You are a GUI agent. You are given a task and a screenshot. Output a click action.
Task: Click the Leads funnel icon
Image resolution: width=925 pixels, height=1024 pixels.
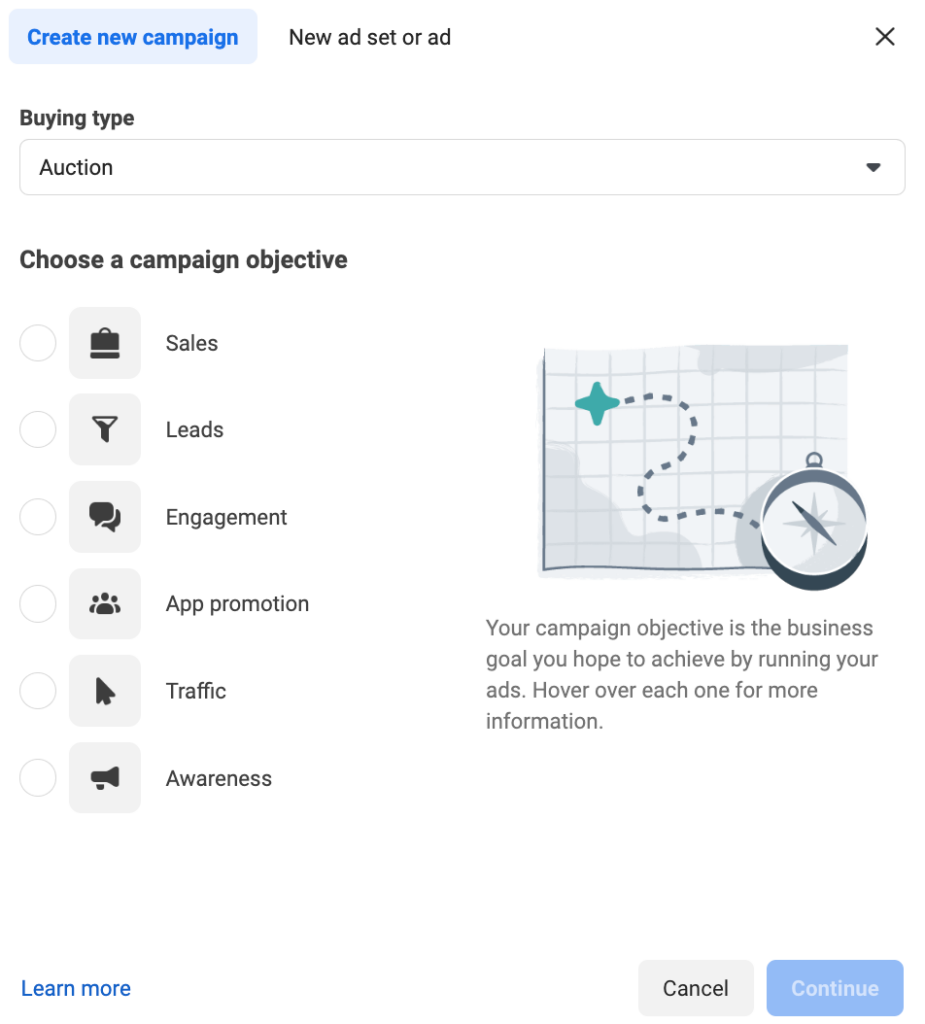(x=105, y=430)
